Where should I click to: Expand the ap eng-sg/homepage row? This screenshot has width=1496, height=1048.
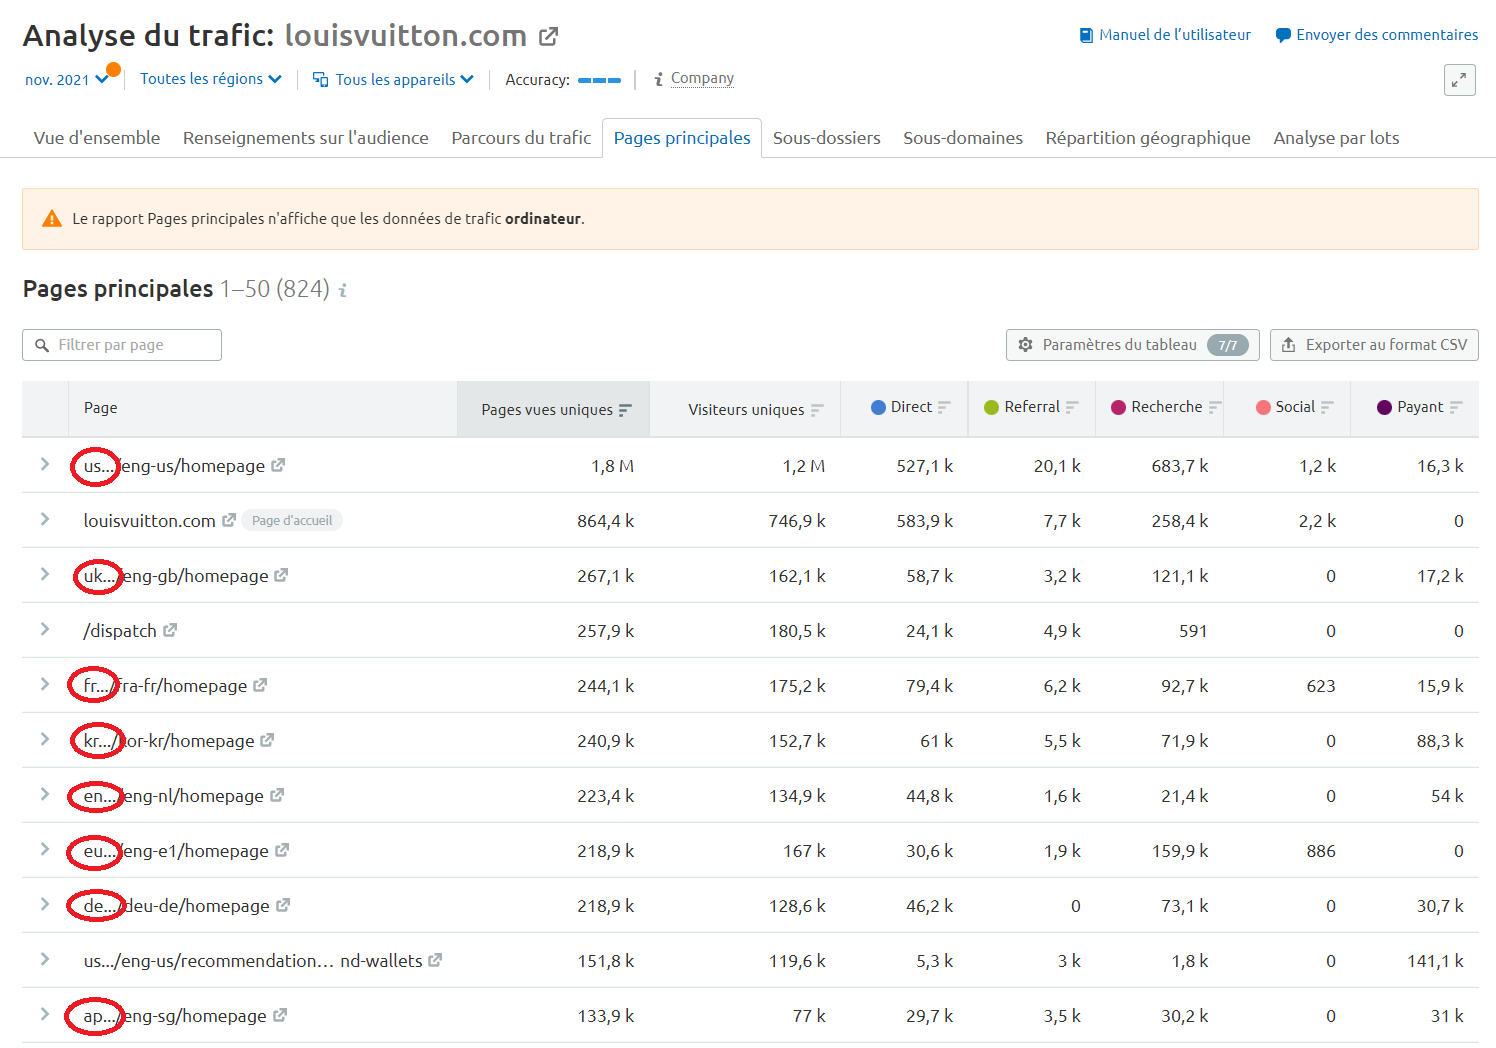point(45,1014)
